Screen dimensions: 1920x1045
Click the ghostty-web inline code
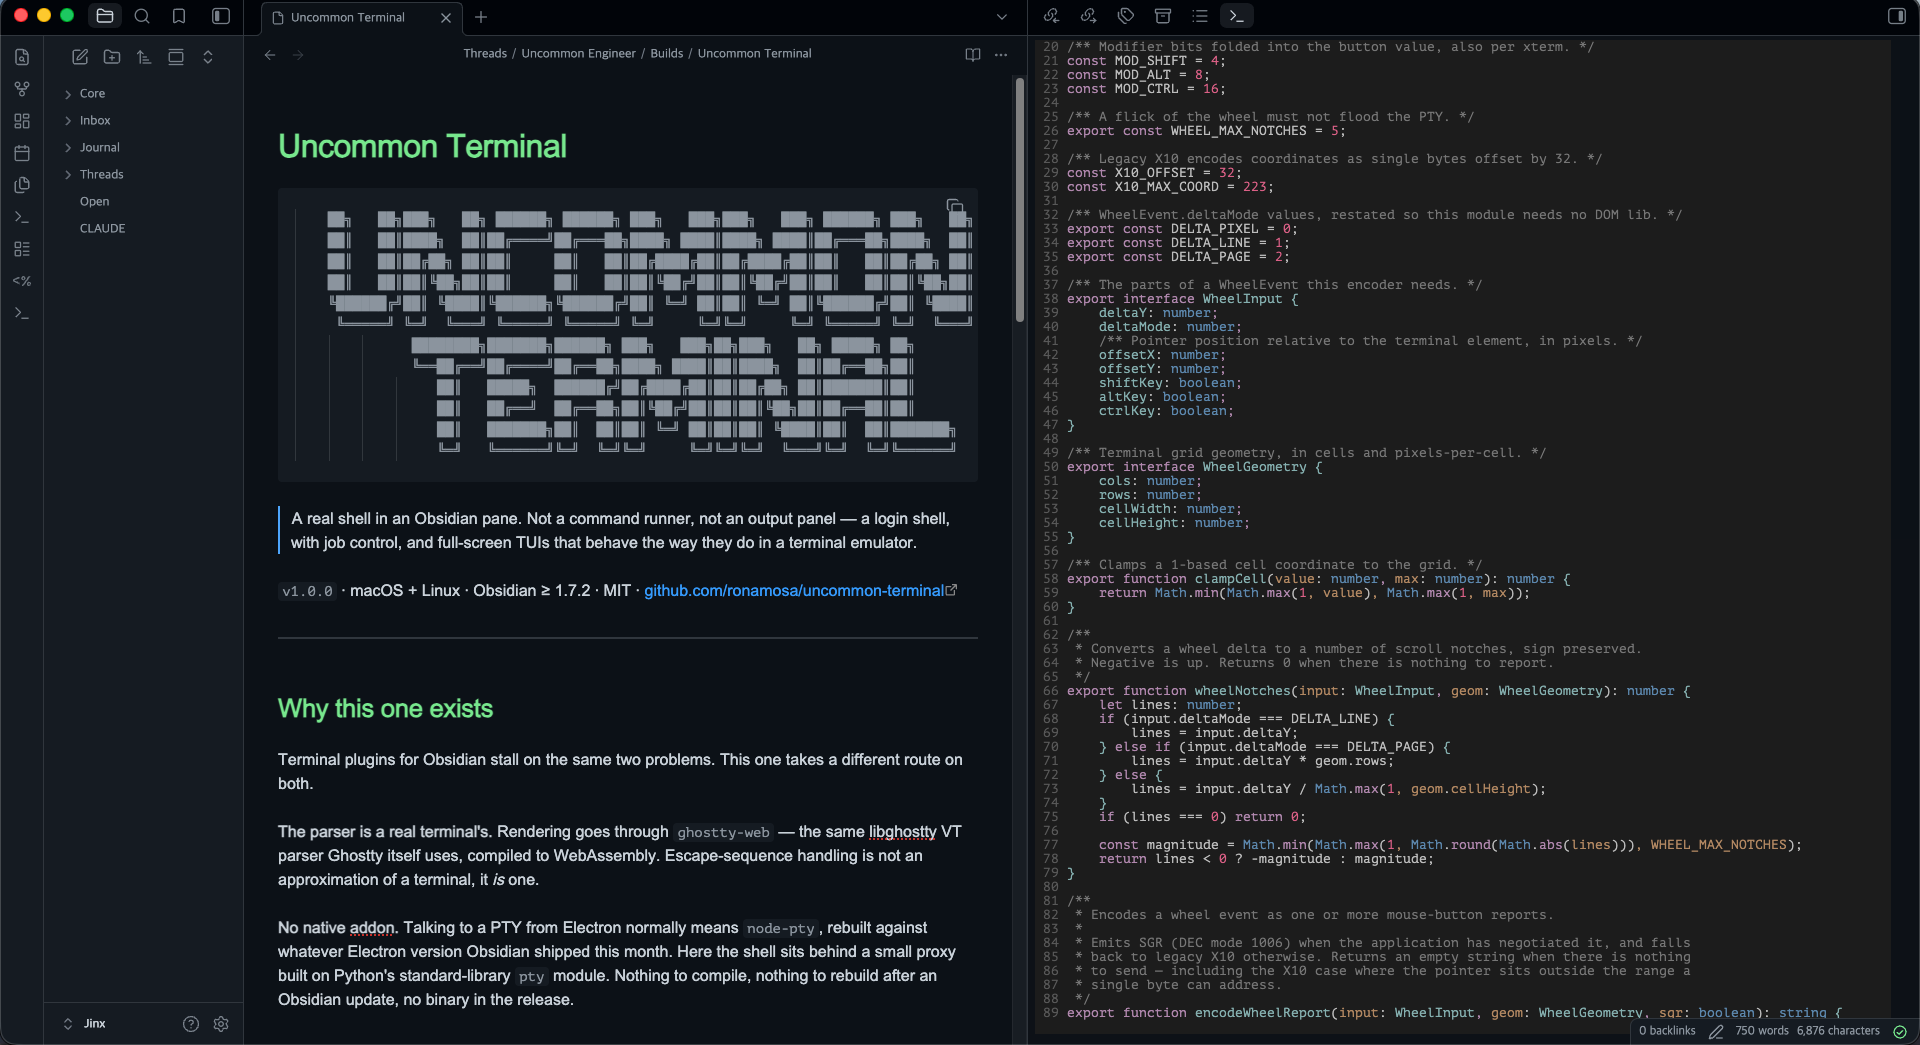click(723, 832)
